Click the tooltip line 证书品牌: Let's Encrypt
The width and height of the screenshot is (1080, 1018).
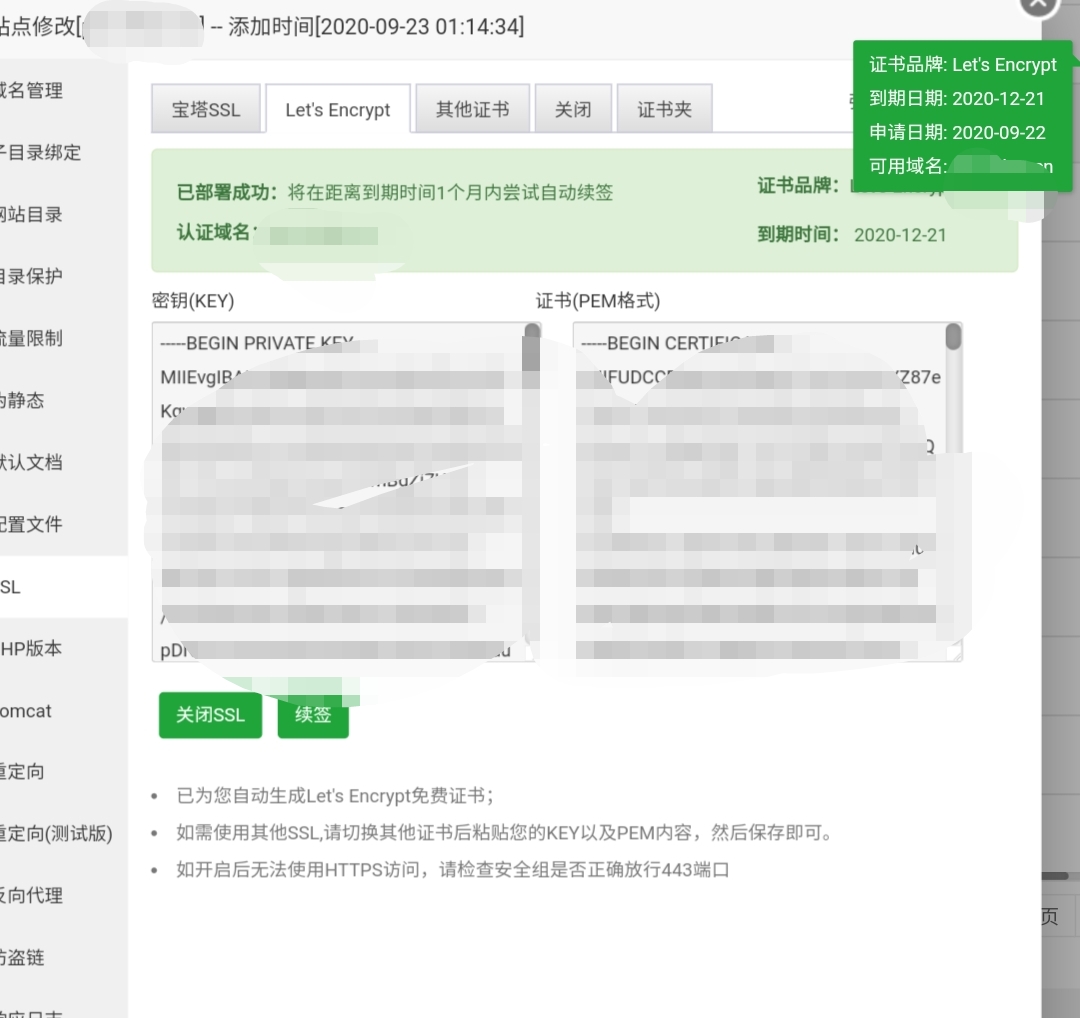tap(963, 65)
